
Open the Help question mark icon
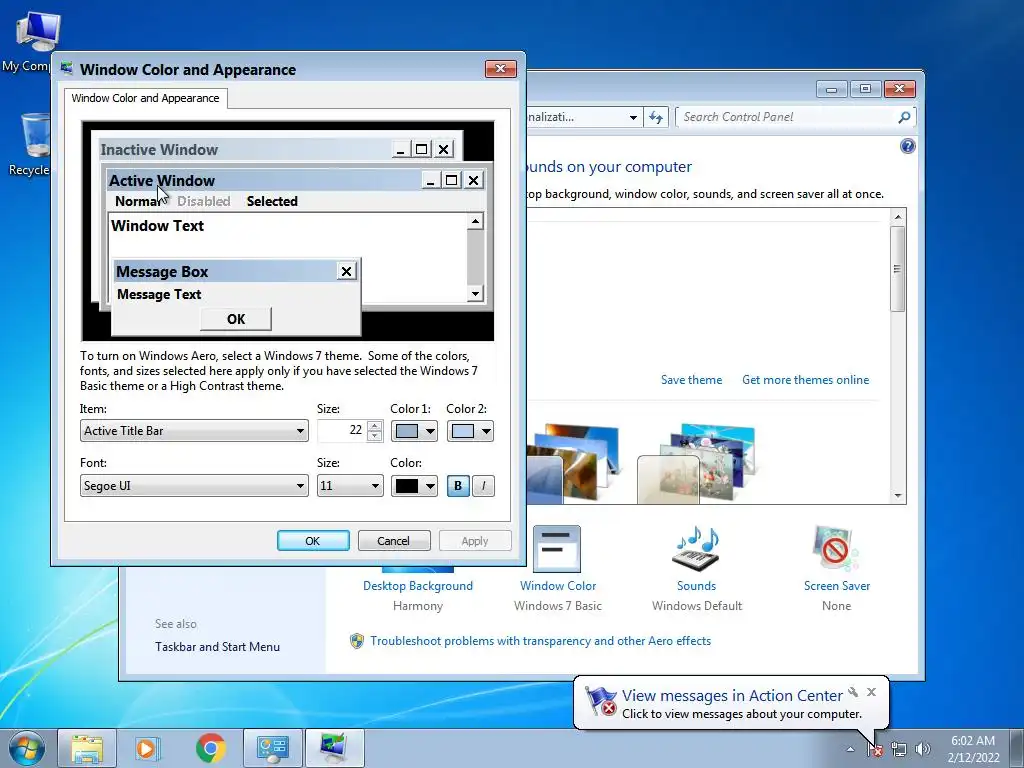(x=908, y=146)
